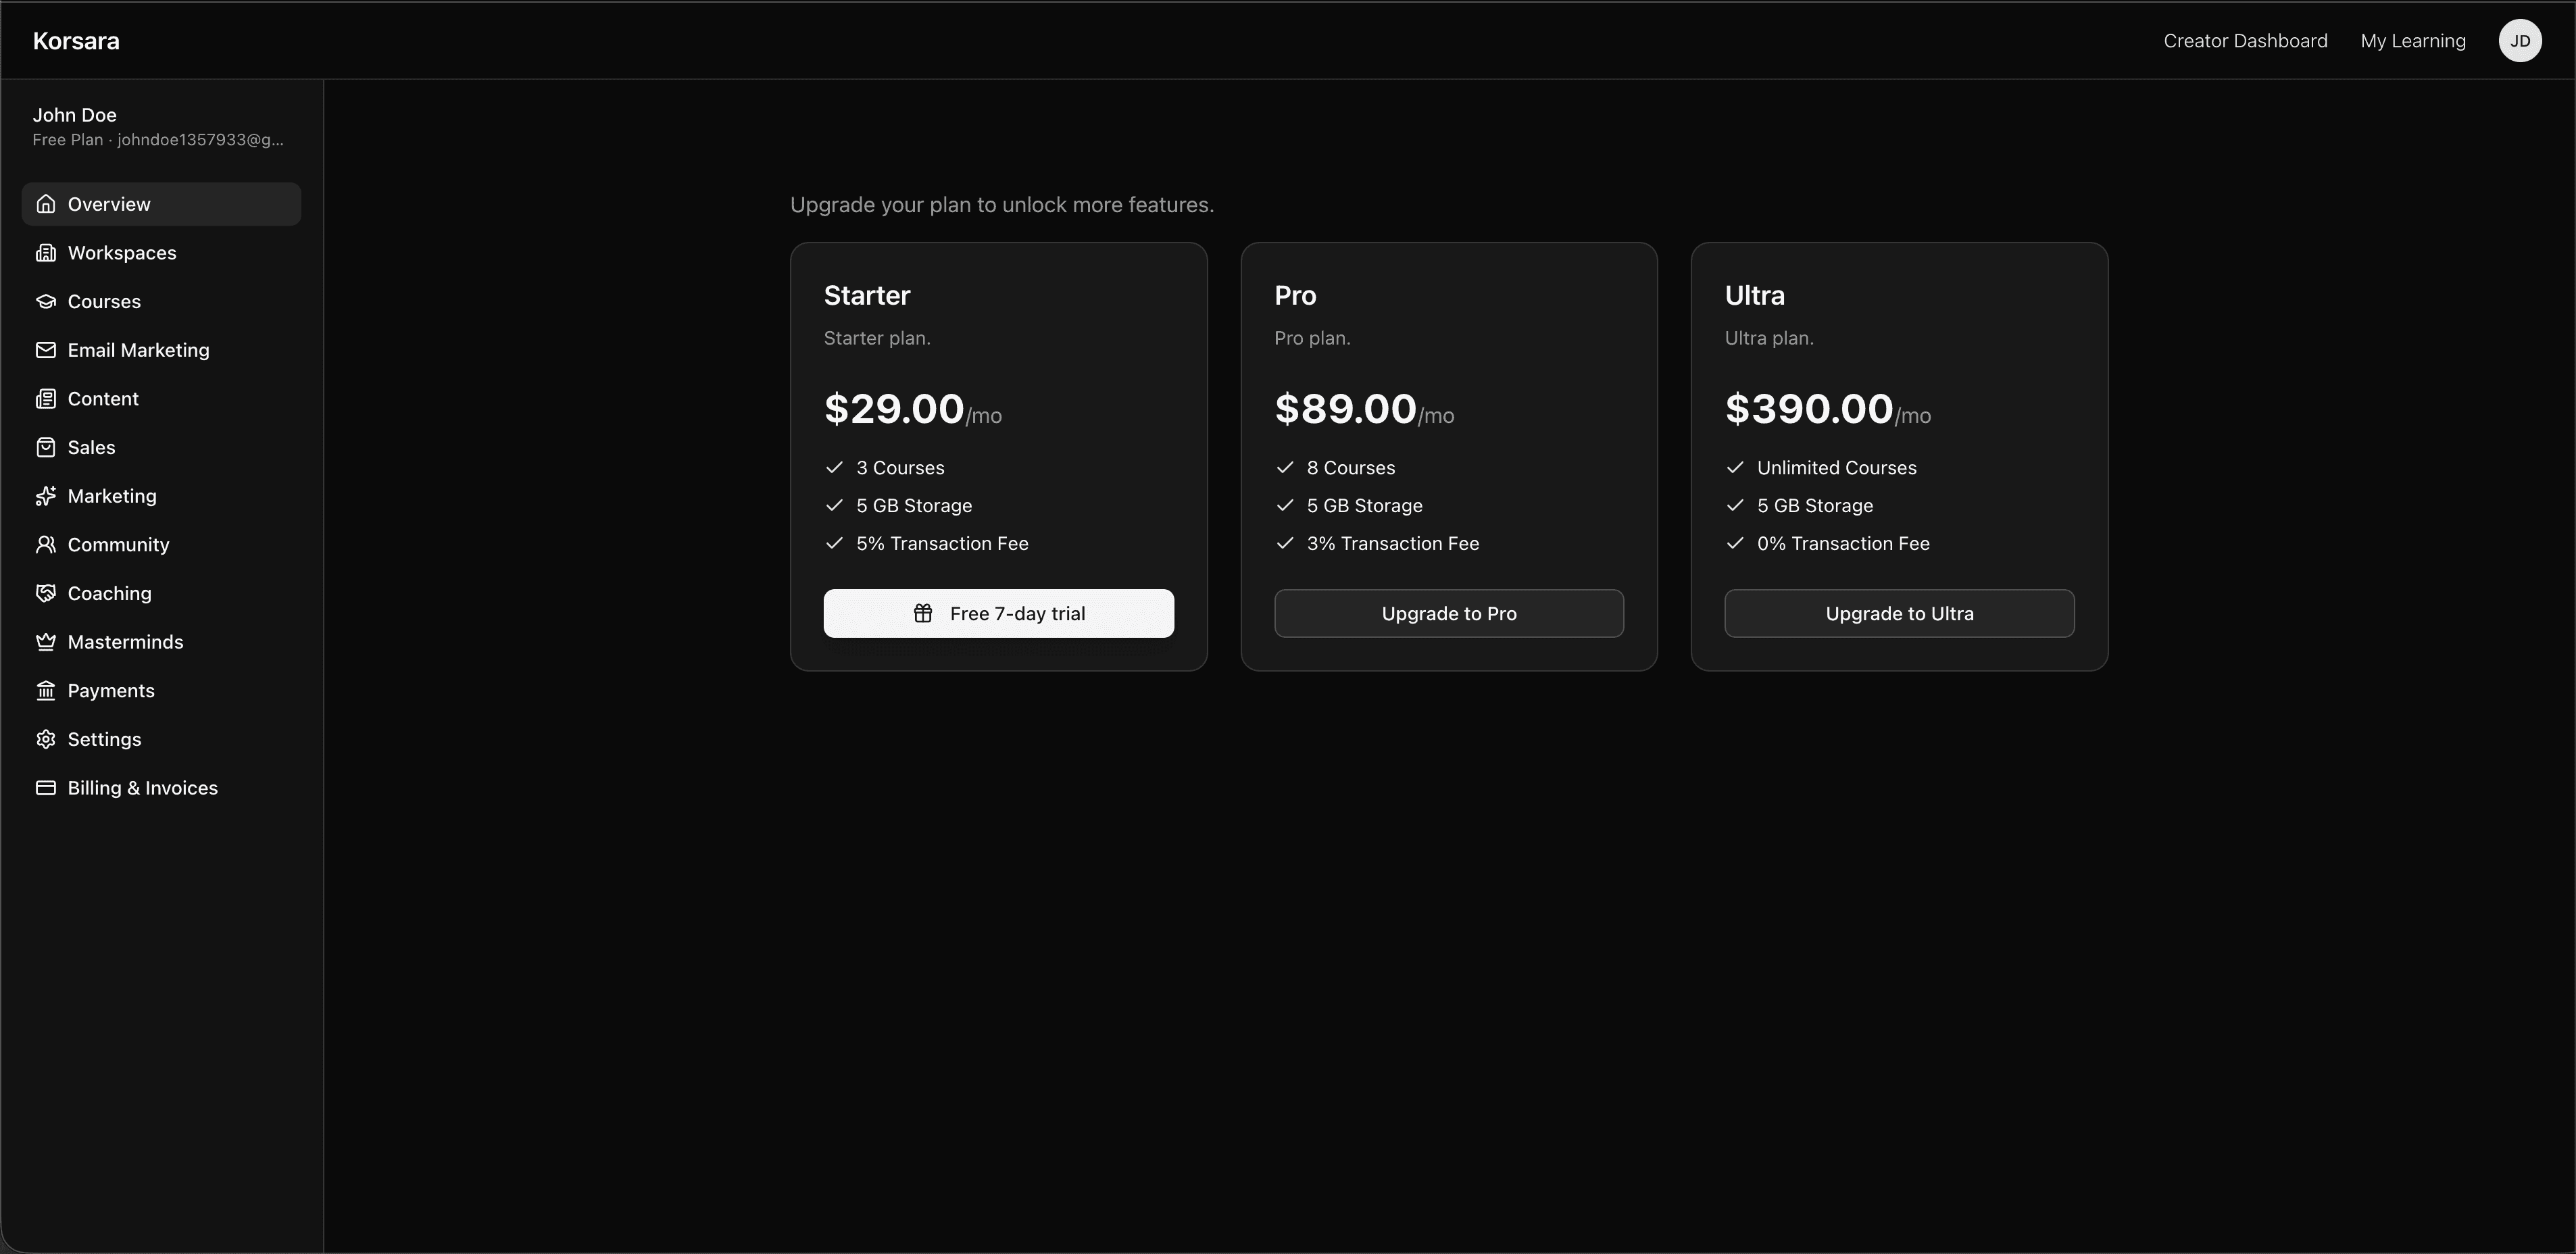Select the Sales tag icon
This screenshot has height=1254, width=2576.
pyautogui.click(x=46, y=447)
